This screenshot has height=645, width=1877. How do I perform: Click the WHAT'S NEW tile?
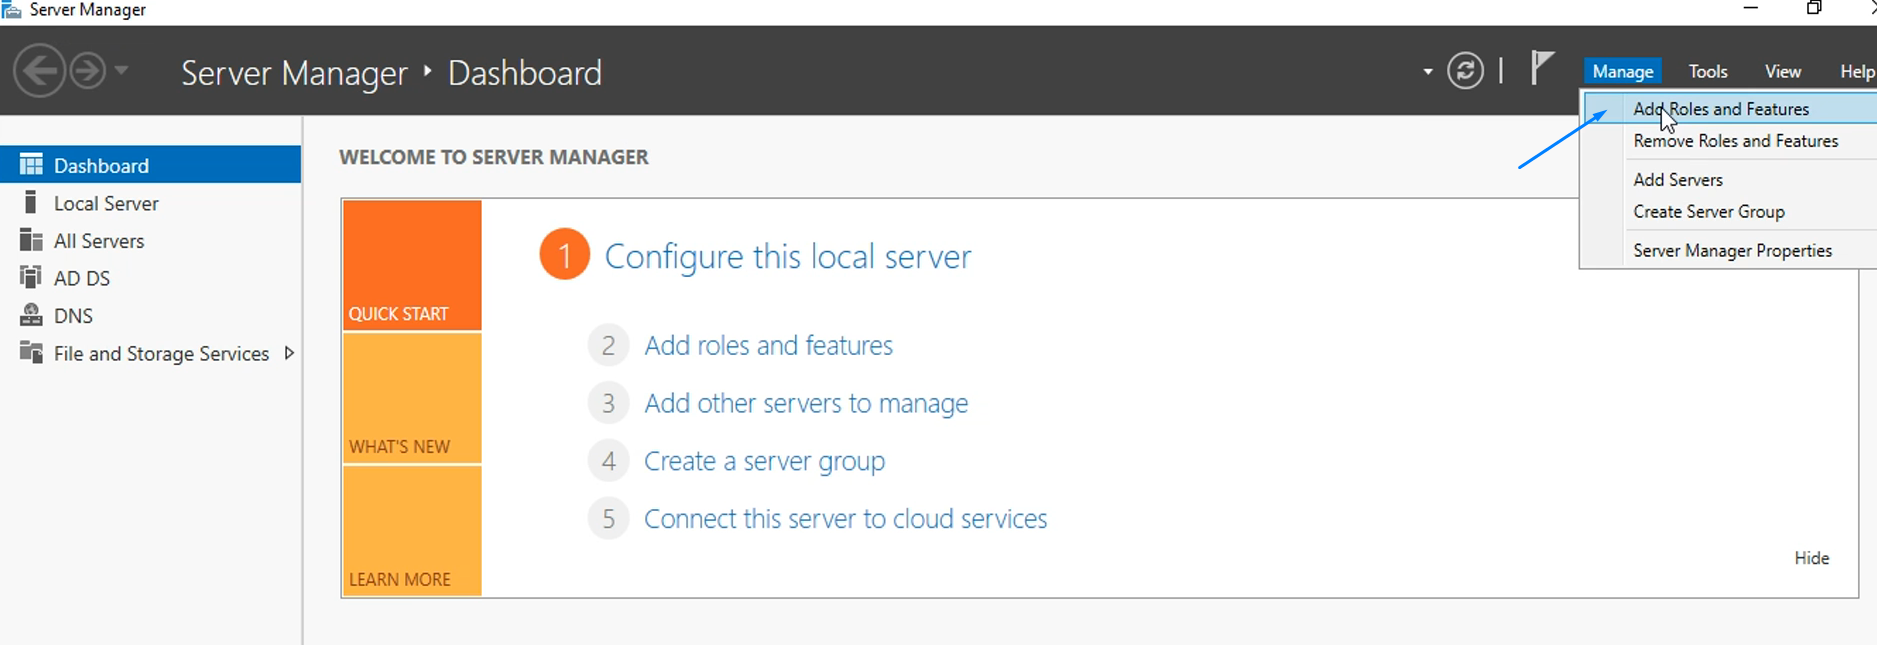click(412, 398)
